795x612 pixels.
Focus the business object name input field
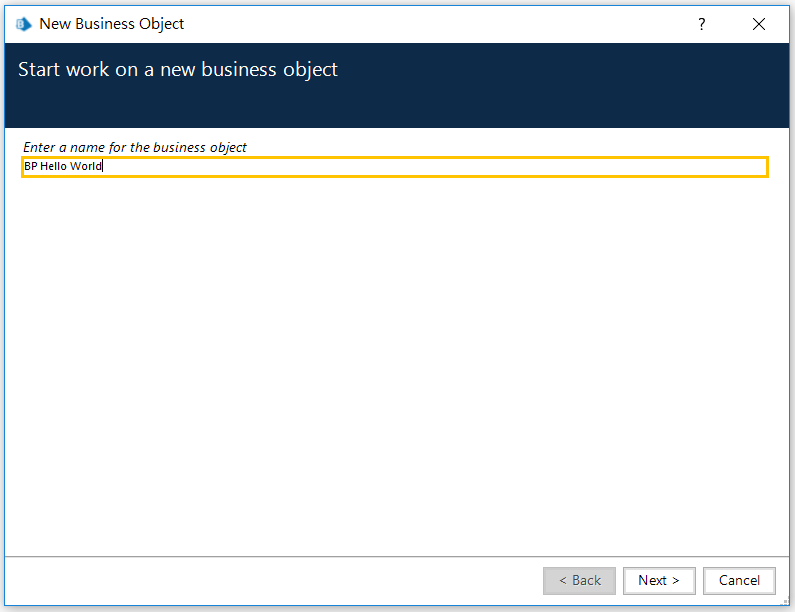pyautogui.click(x=395, y=167)
